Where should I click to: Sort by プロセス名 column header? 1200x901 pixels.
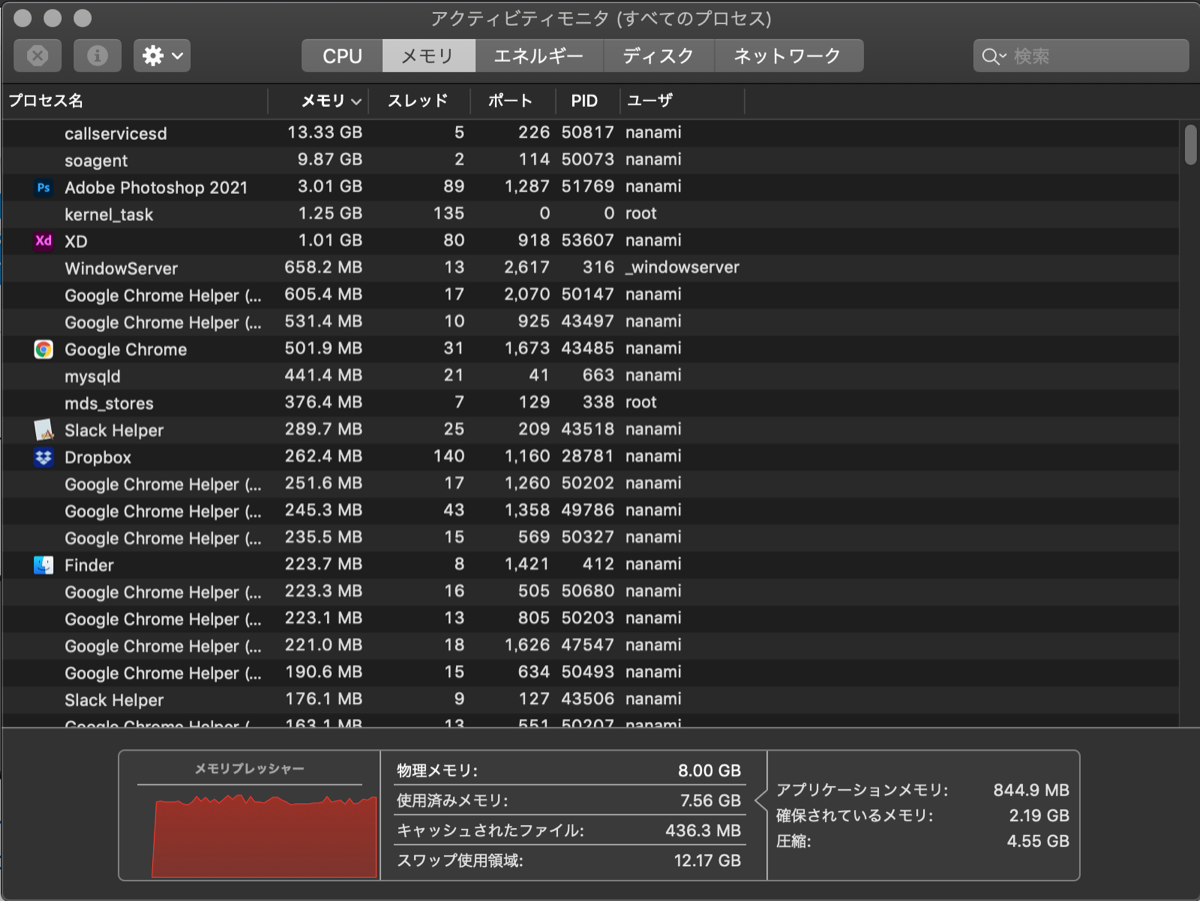click(134, 101)
